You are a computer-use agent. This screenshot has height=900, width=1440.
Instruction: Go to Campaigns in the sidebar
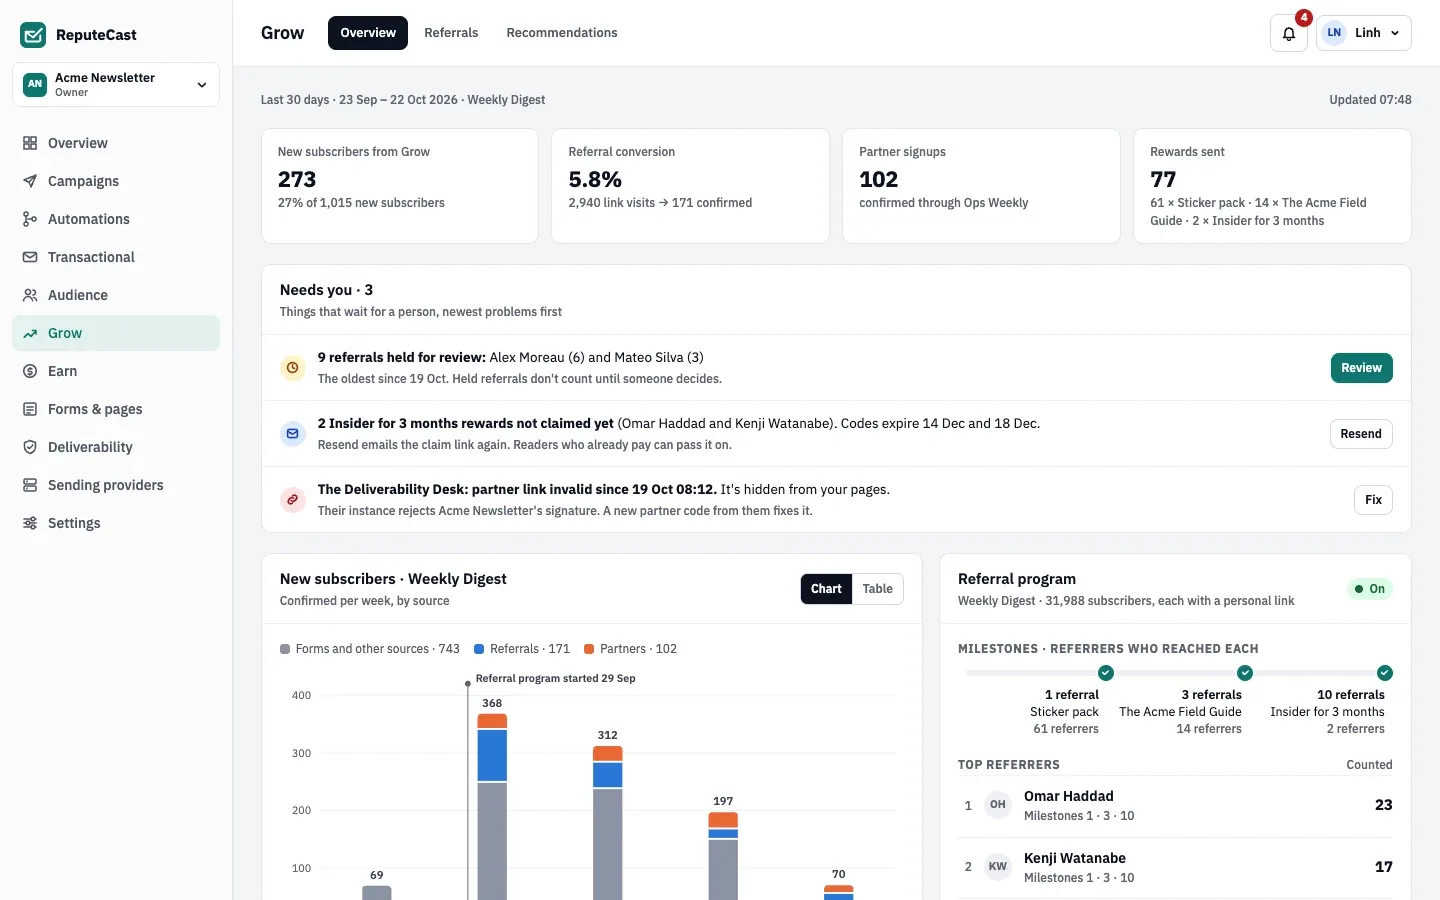point(116,181)
